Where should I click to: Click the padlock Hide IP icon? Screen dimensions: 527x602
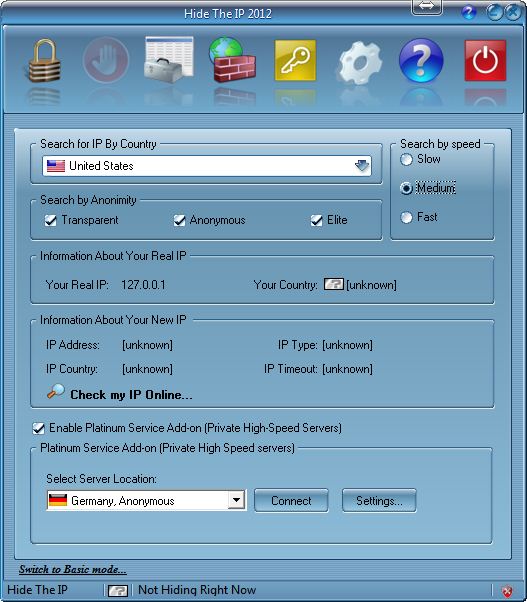click(44, 61)
